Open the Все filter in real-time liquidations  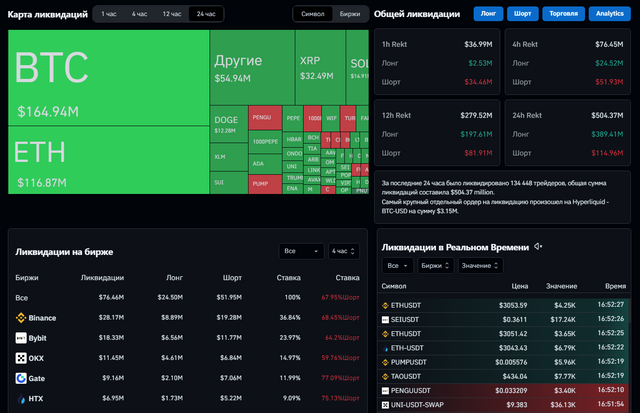[398, 266]
